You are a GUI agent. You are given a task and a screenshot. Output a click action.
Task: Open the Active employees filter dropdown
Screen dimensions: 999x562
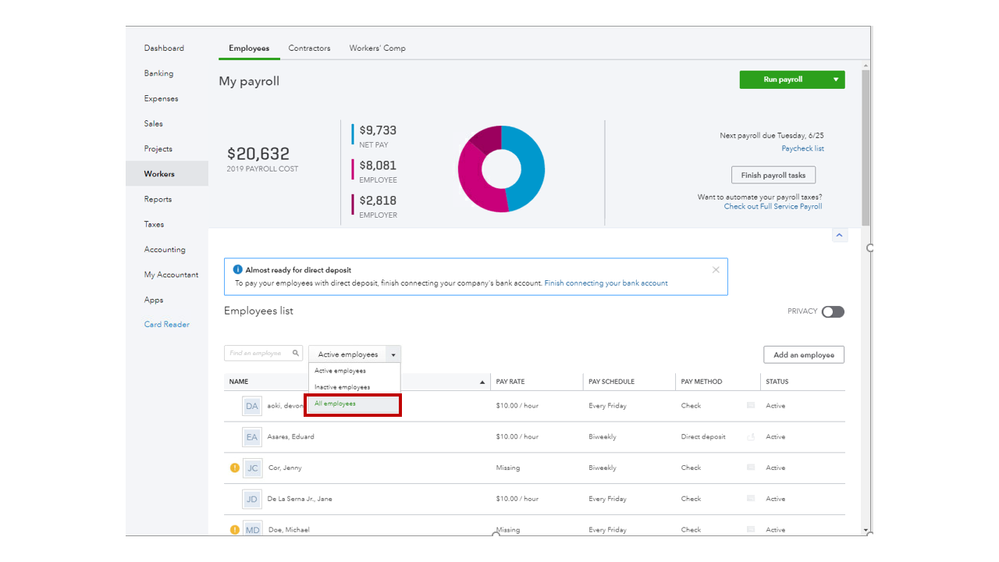click(x=394, y=355)
